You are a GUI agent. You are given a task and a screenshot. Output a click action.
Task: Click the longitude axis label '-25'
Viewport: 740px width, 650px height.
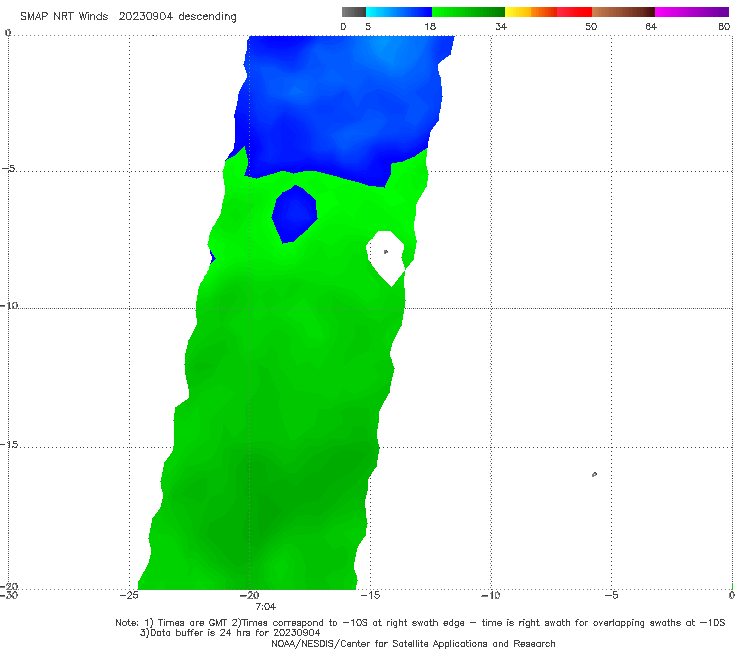129,595
